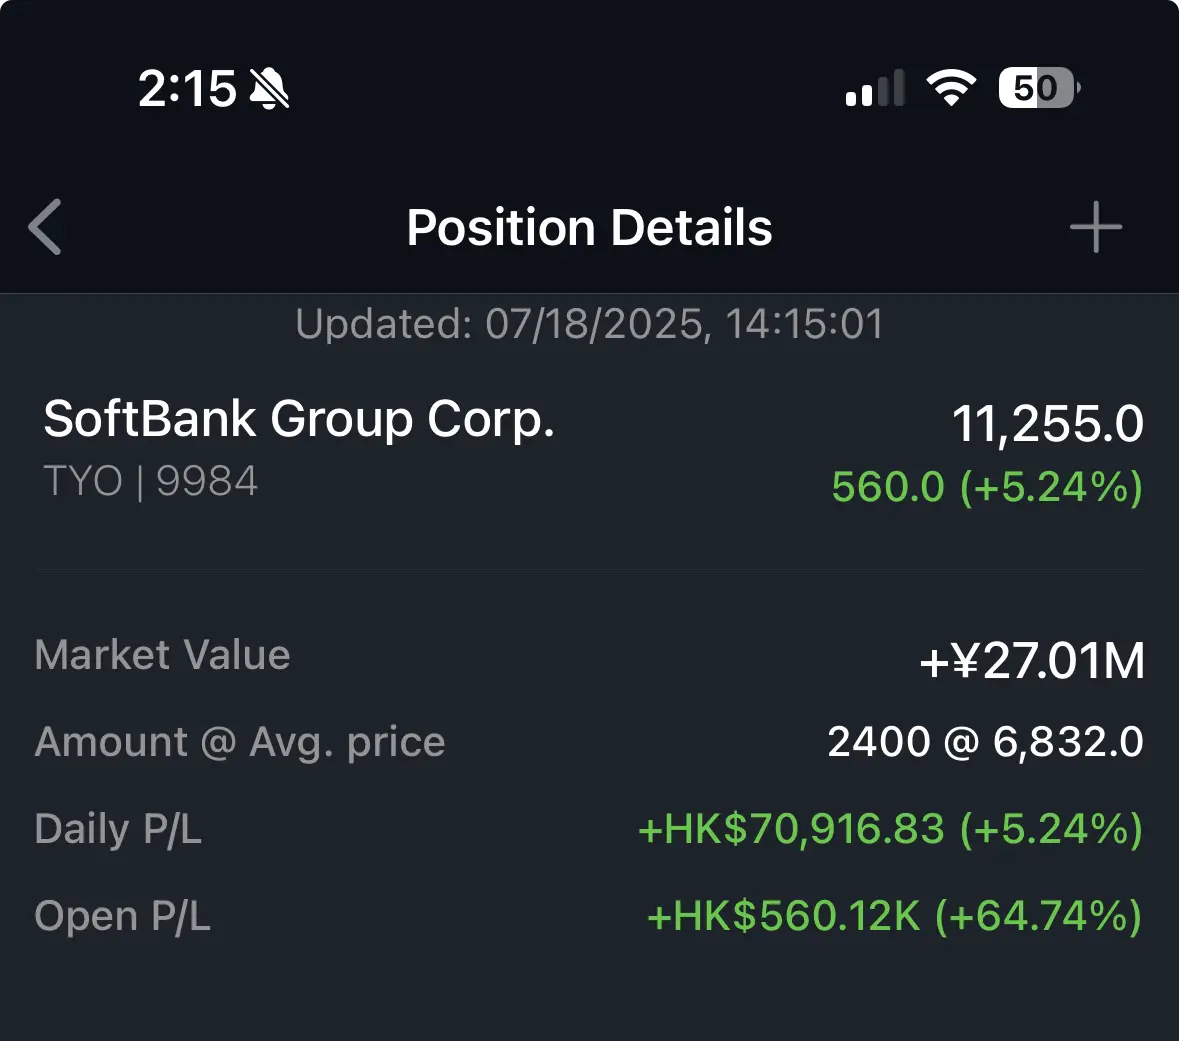Viewport: 1179px width, 1041px height.
Task: Tap the battery indicator showing 50
Action: pos(1039,88)
